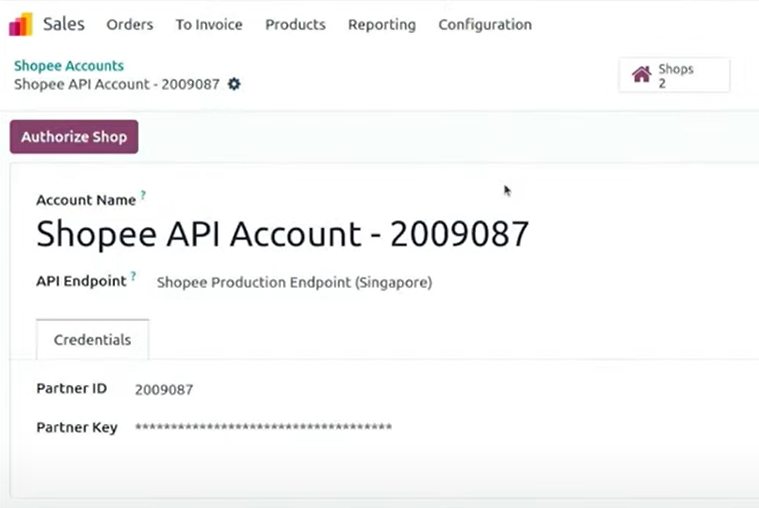Show the Account Name help tooltip question mark
Image resolution: width=759 pixels, height=508 pixels.
coord(143,195)
